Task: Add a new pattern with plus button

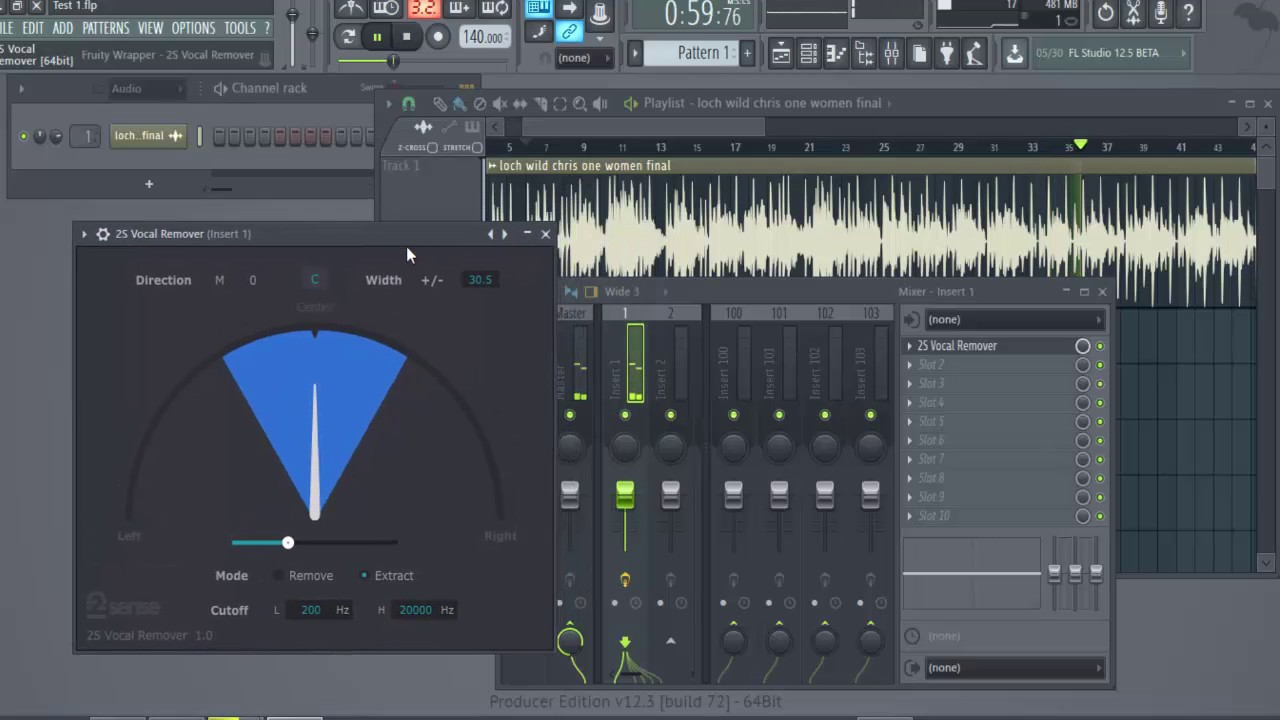Action: [747, 53]
